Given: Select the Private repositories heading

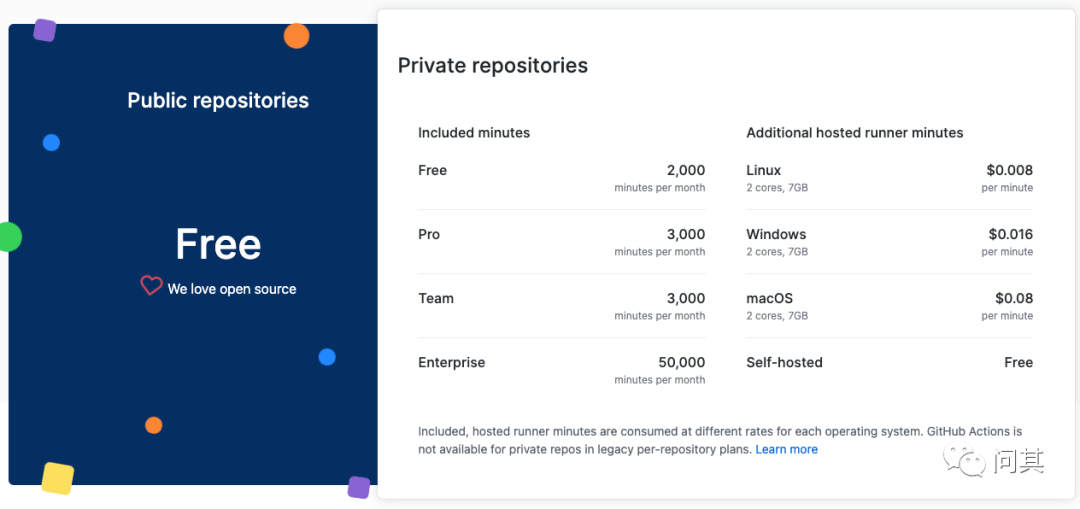Looking at the screenshot, I should (x=493, y=65).
